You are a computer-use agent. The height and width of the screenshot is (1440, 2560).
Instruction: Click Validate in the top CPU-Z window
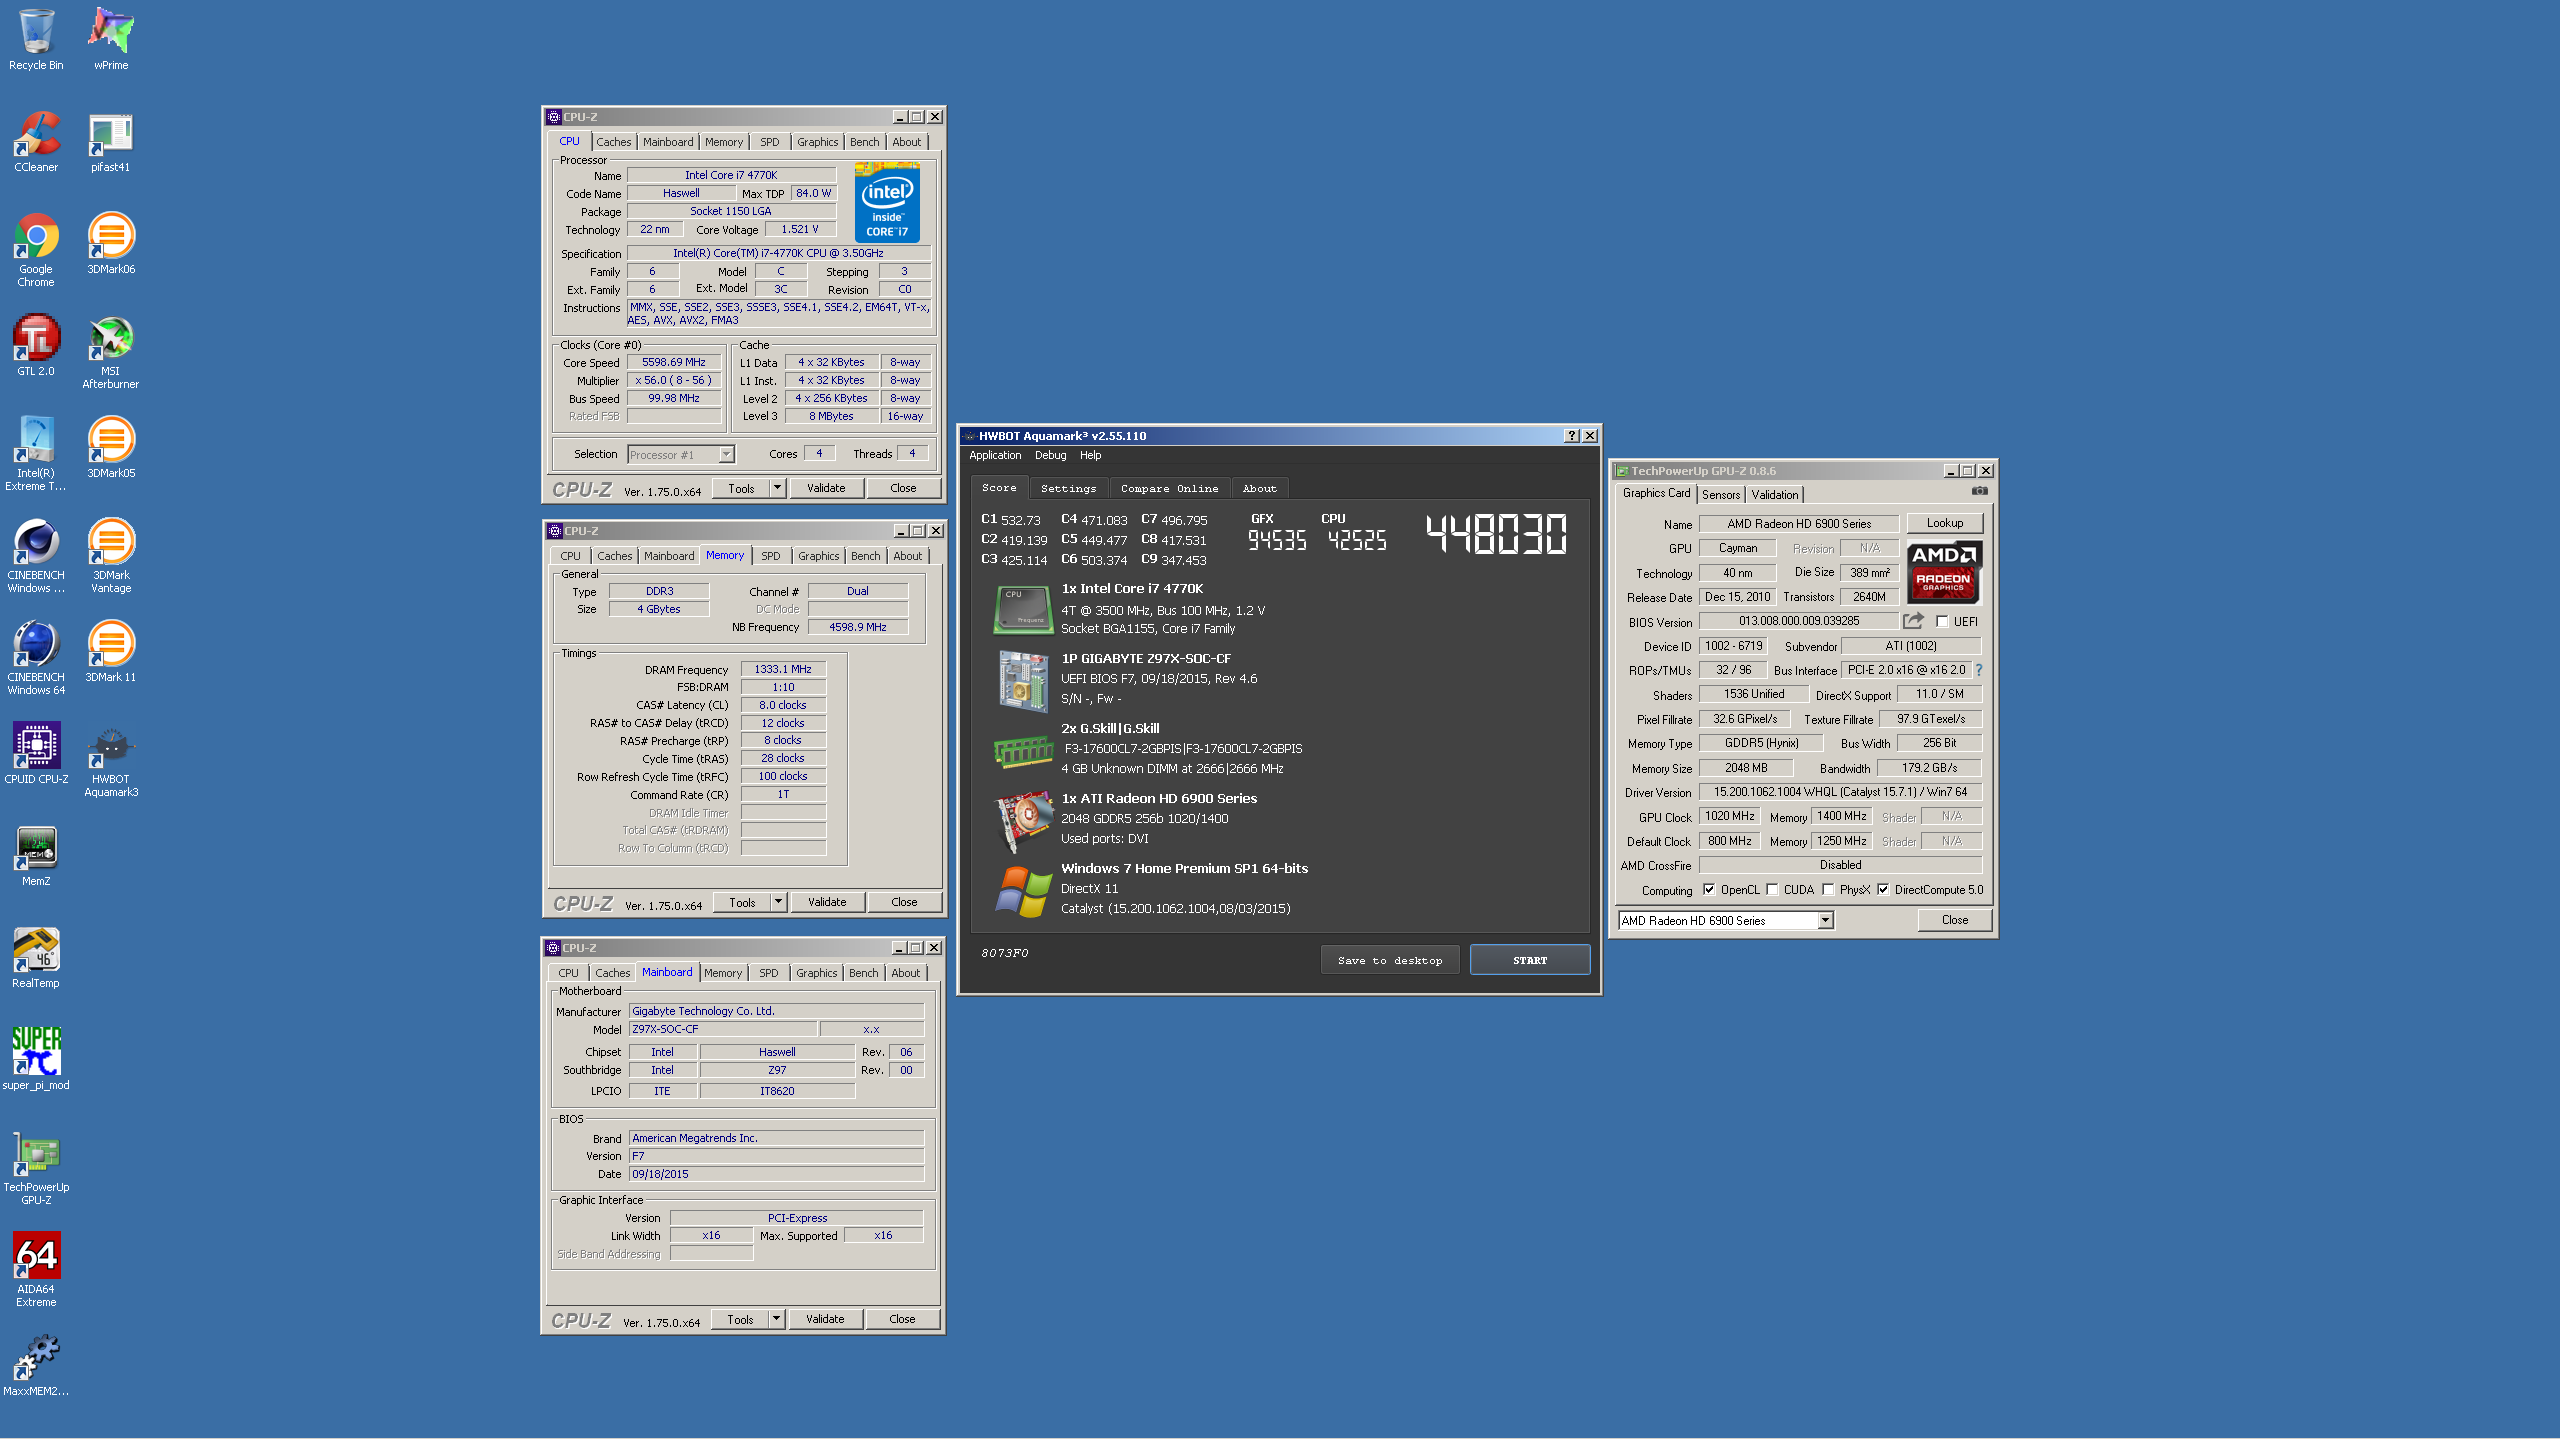[x=826, y=488]
